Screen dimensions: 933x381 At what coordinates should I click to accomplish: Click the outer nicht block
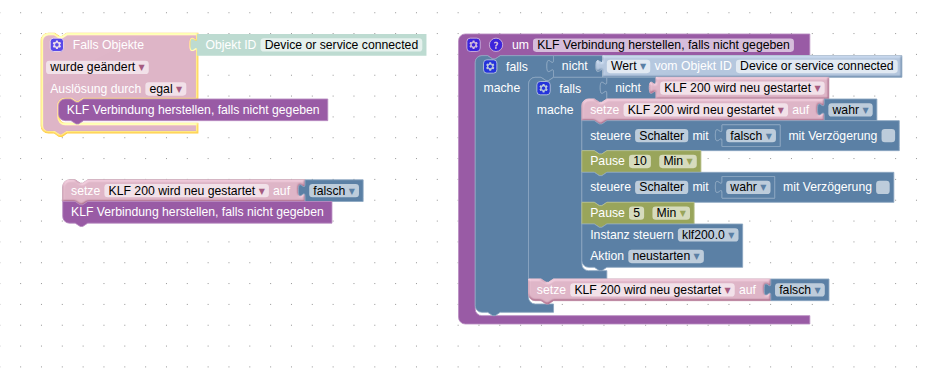tap(574, 66)
